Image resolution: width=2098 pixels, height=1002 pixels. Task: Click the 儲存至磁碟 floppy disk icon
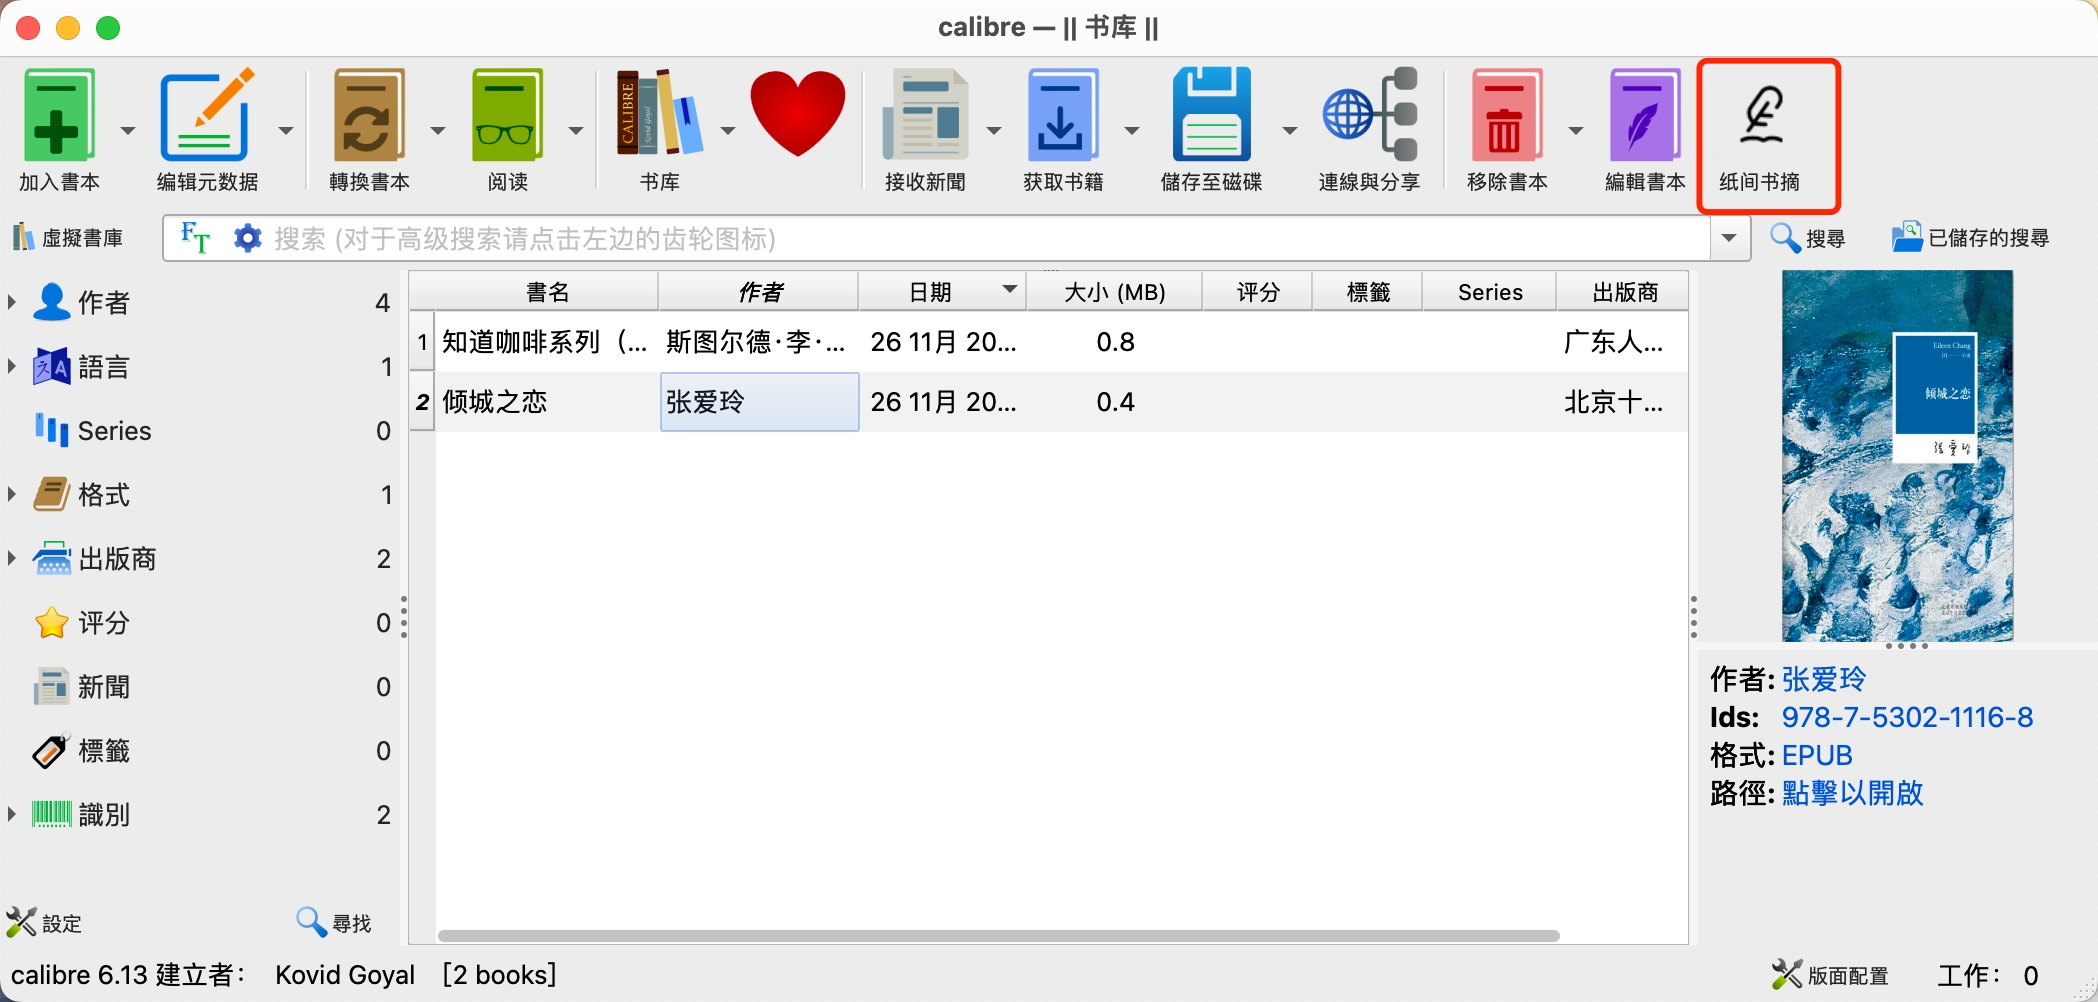[x=1211, y=115]
